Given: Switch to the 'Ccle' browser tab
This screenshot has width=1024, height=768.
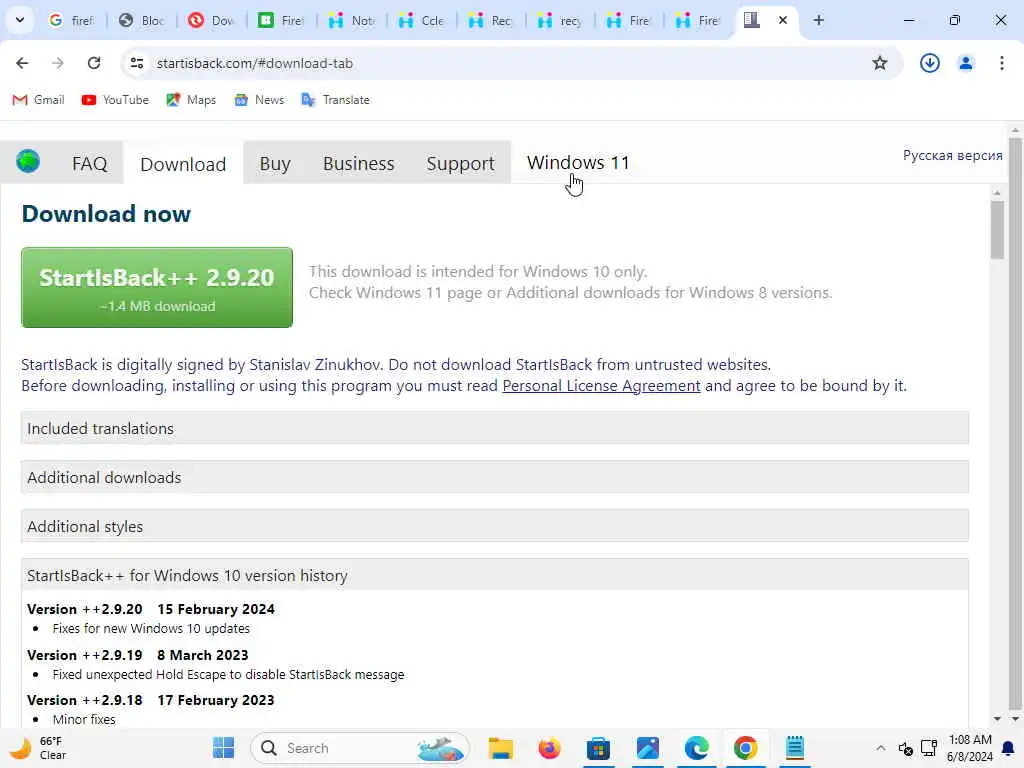Looking at the screenshot, I should [x=421, y=20].
